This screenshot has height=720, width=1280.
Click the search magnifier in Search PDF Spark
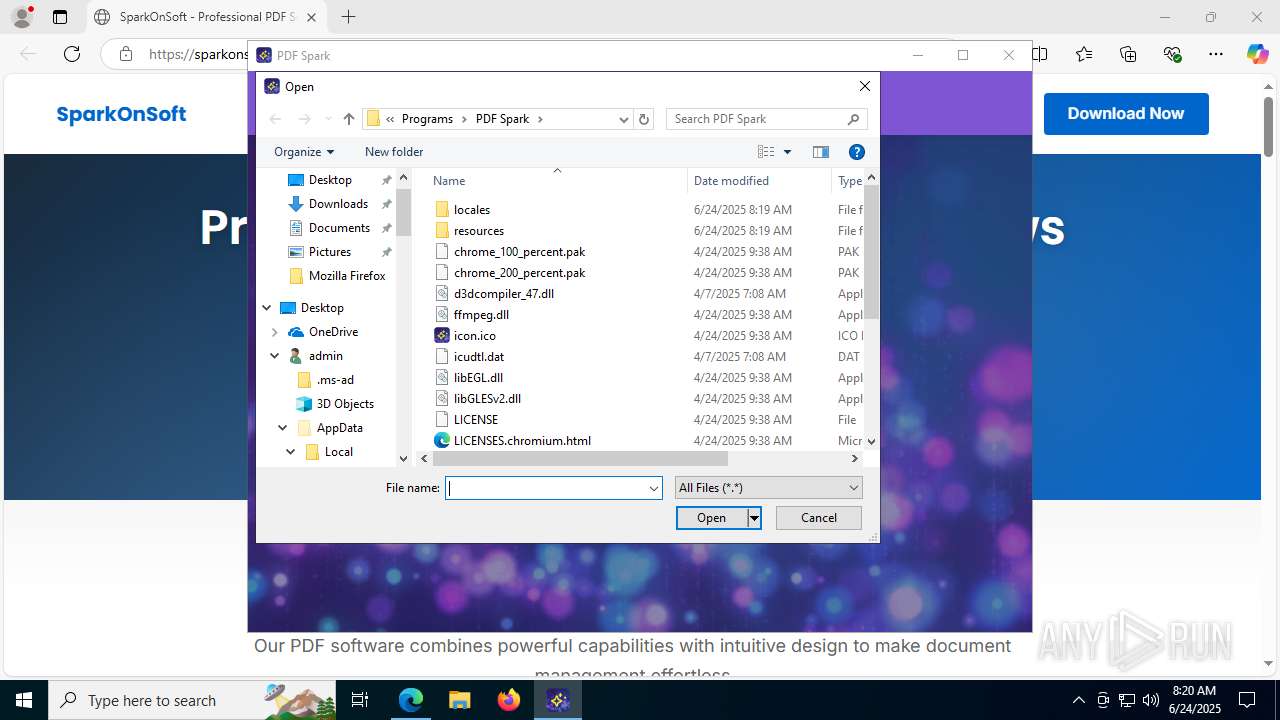coord(853,119)
